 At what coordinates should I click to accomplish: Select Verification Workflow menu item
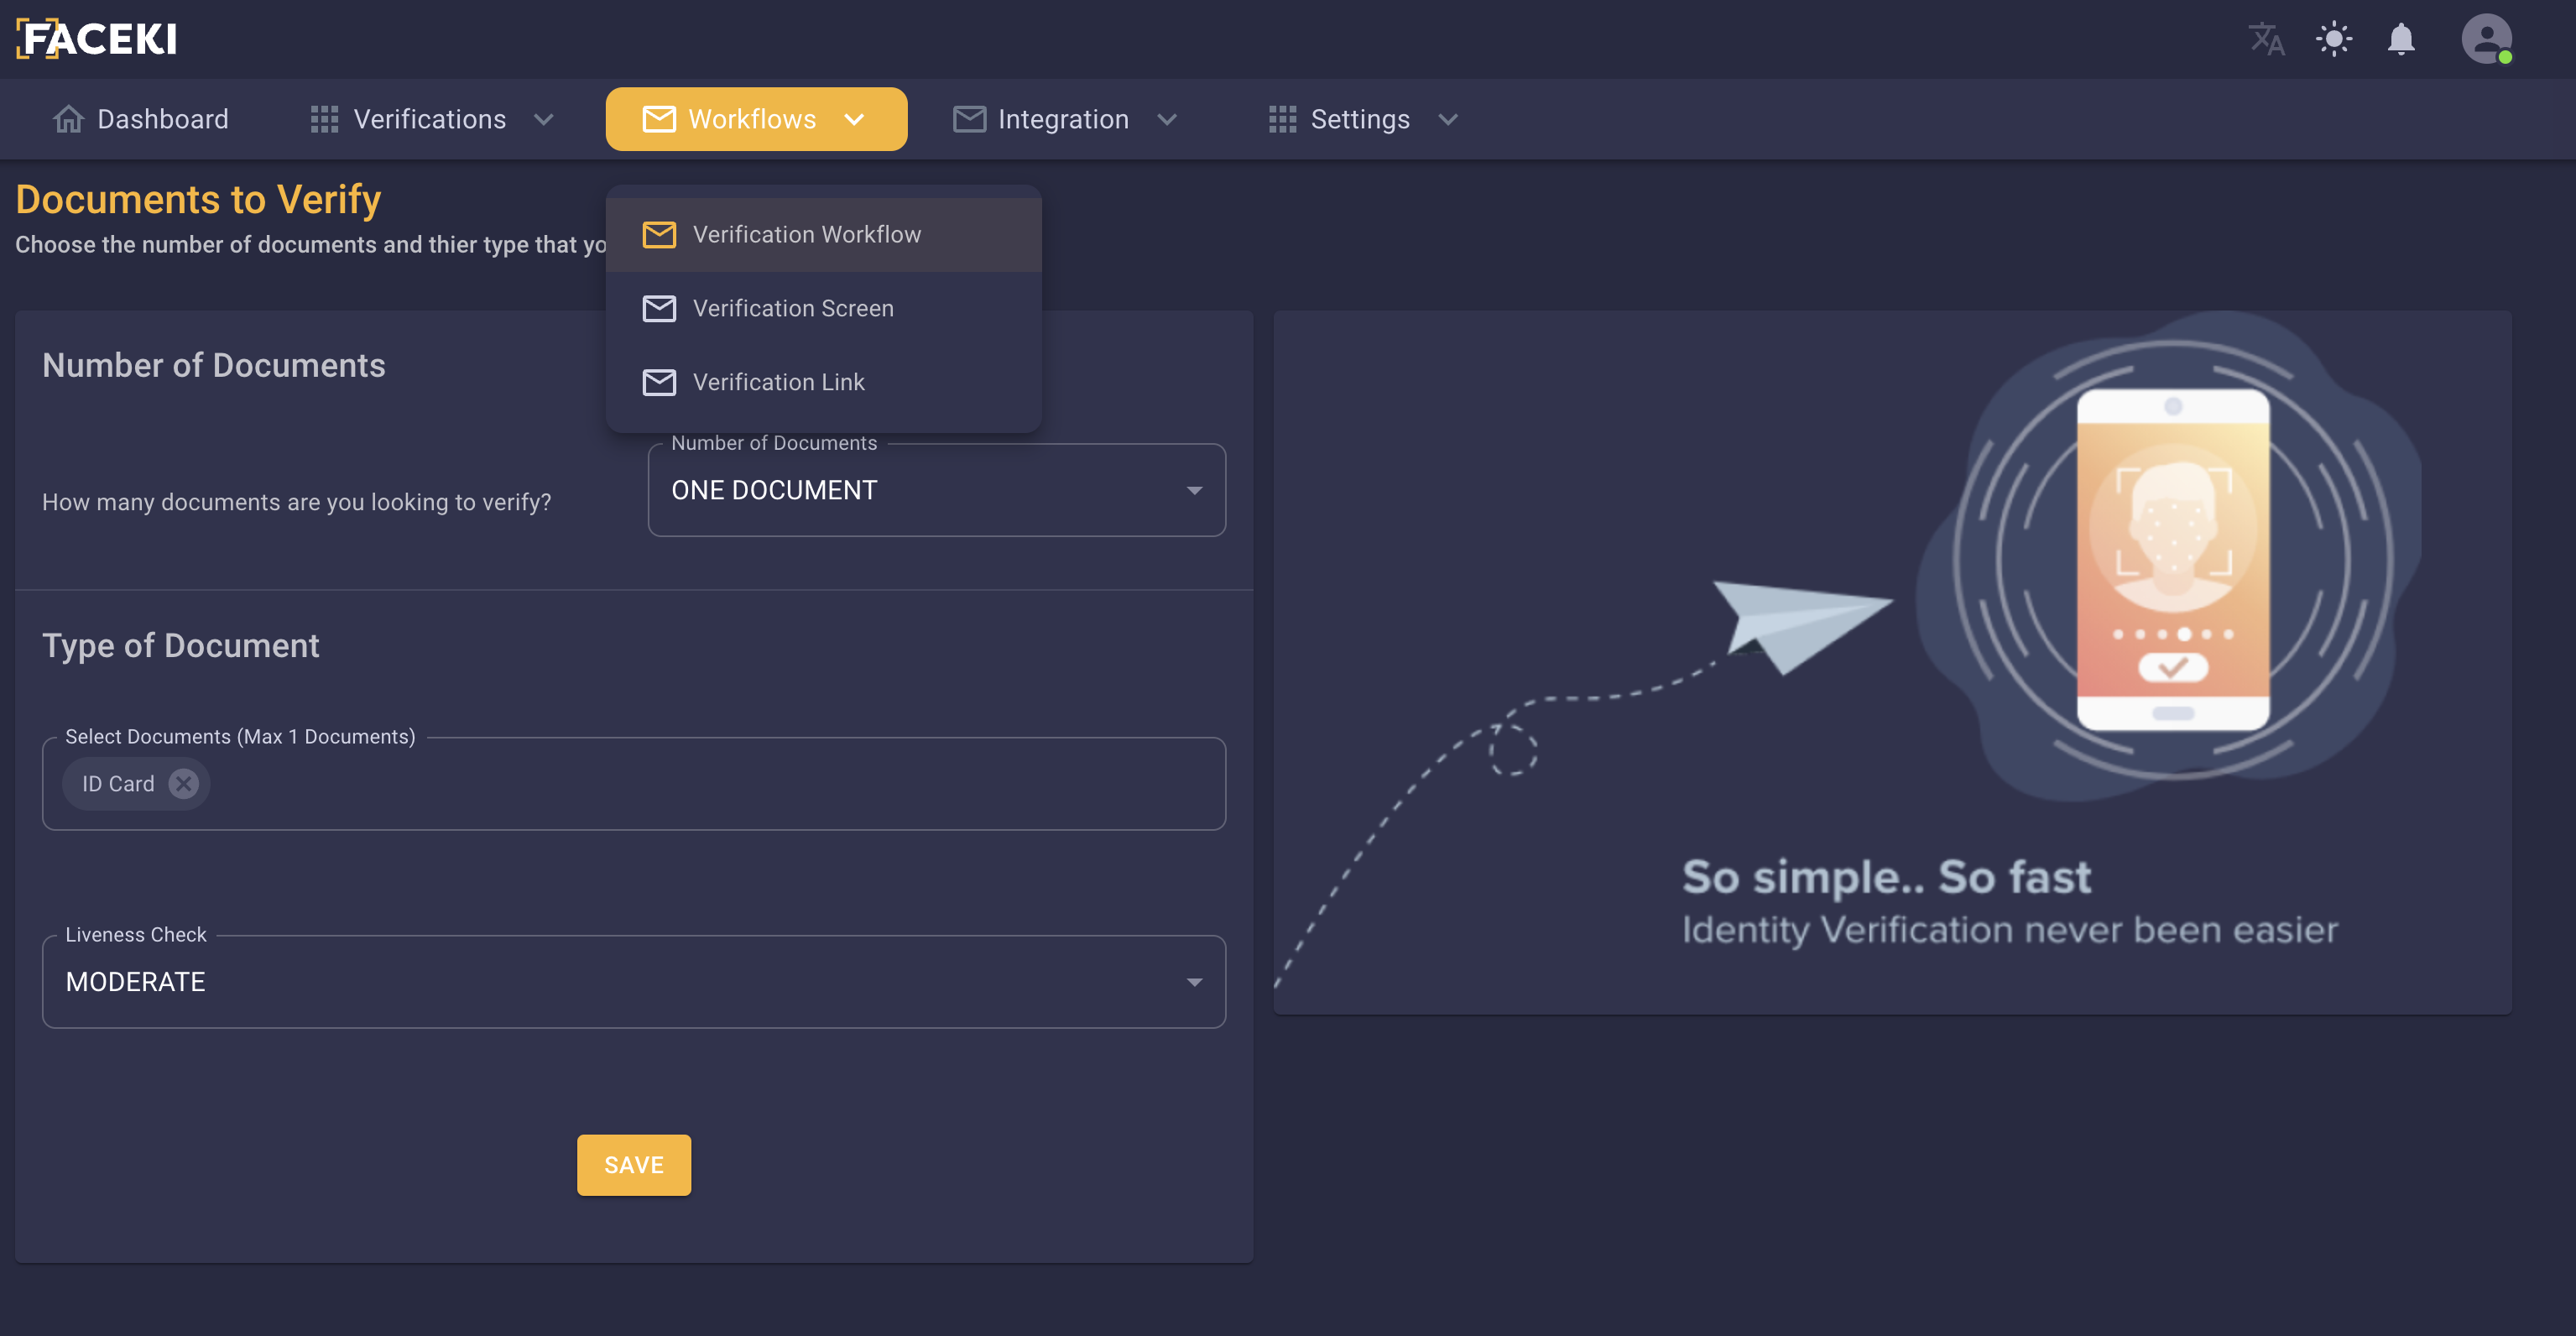tap(806, 234)
